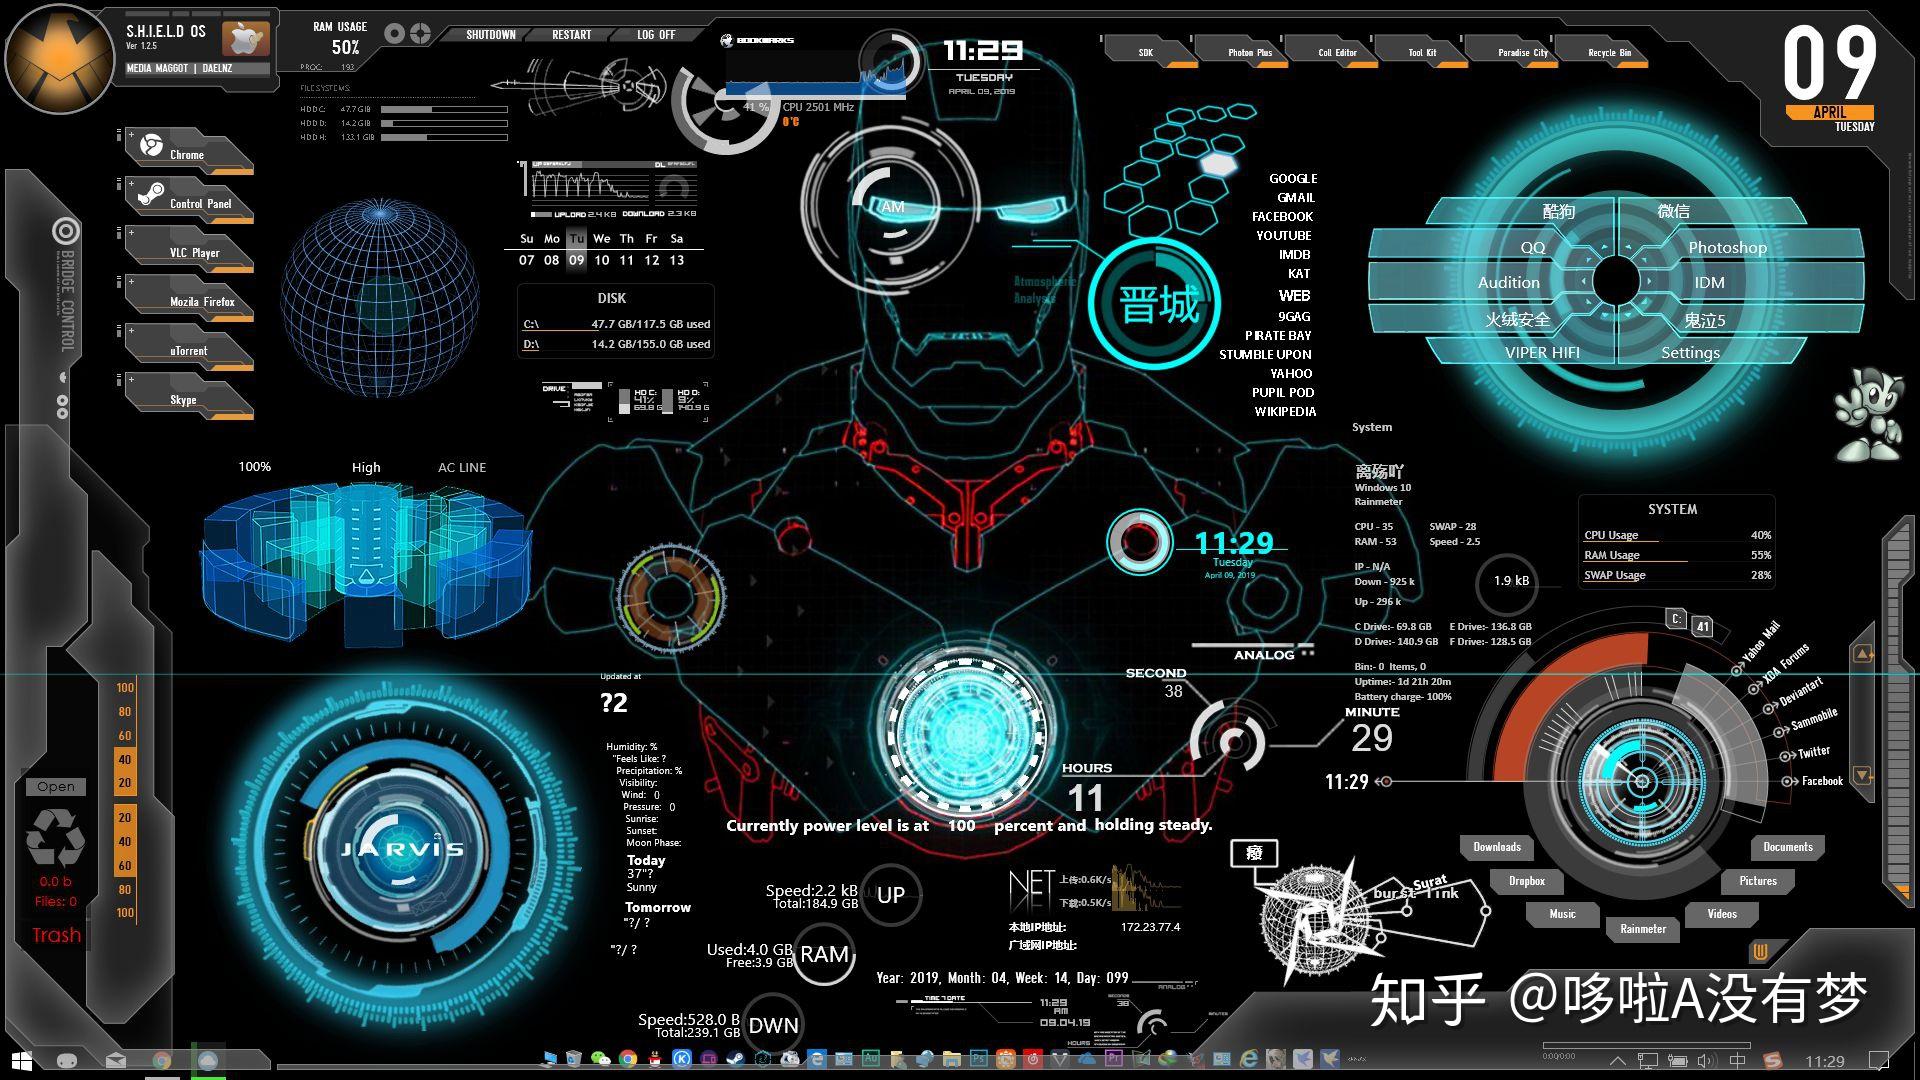Click the down arrow on the right edge panel

click(x=1862, y=775)
